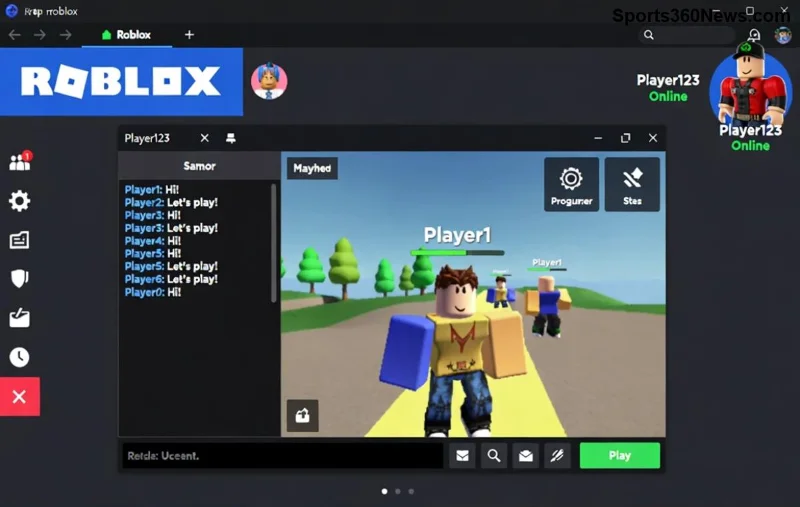This screenshot has width=800, height=507.
Task: Click the chat line "Player6: Let's play!"
Action: 171,279
